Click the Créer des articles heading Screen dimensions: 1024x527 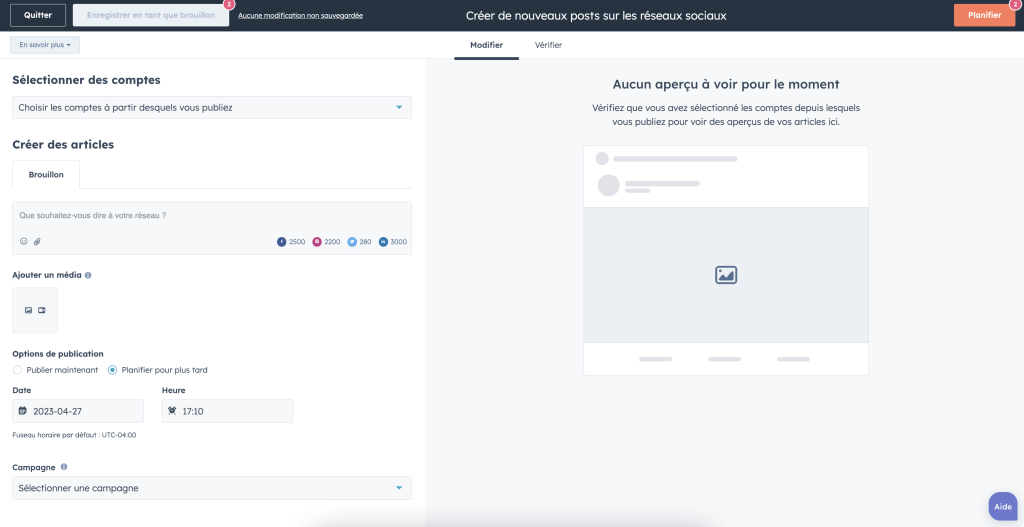click(x=63, y=145)
